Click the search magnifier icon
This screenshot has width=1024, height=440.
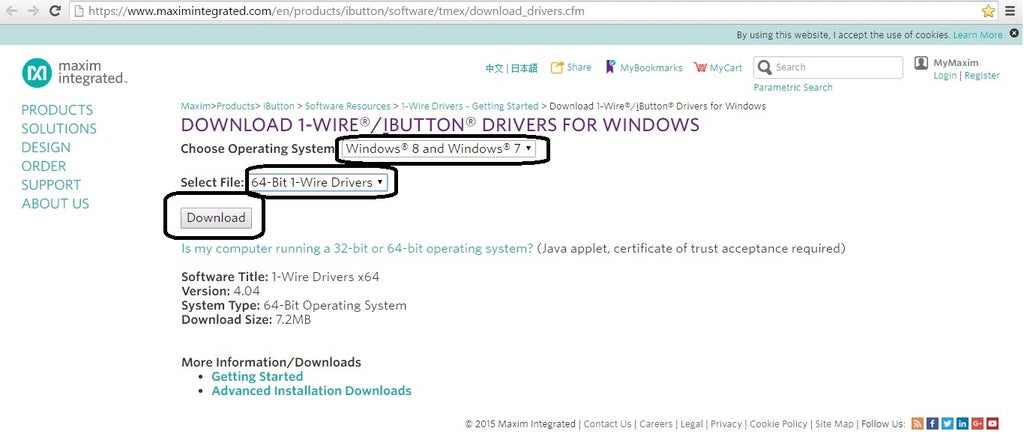(x=765, y=67)
